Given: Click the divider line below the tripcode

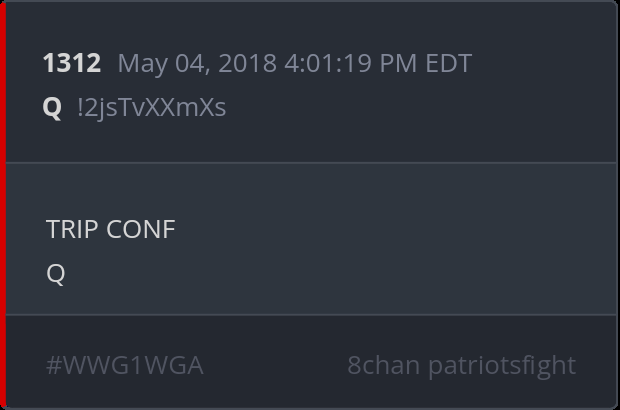Looking at the screenshot, I should pyautogui.click(x=312, y=162).
